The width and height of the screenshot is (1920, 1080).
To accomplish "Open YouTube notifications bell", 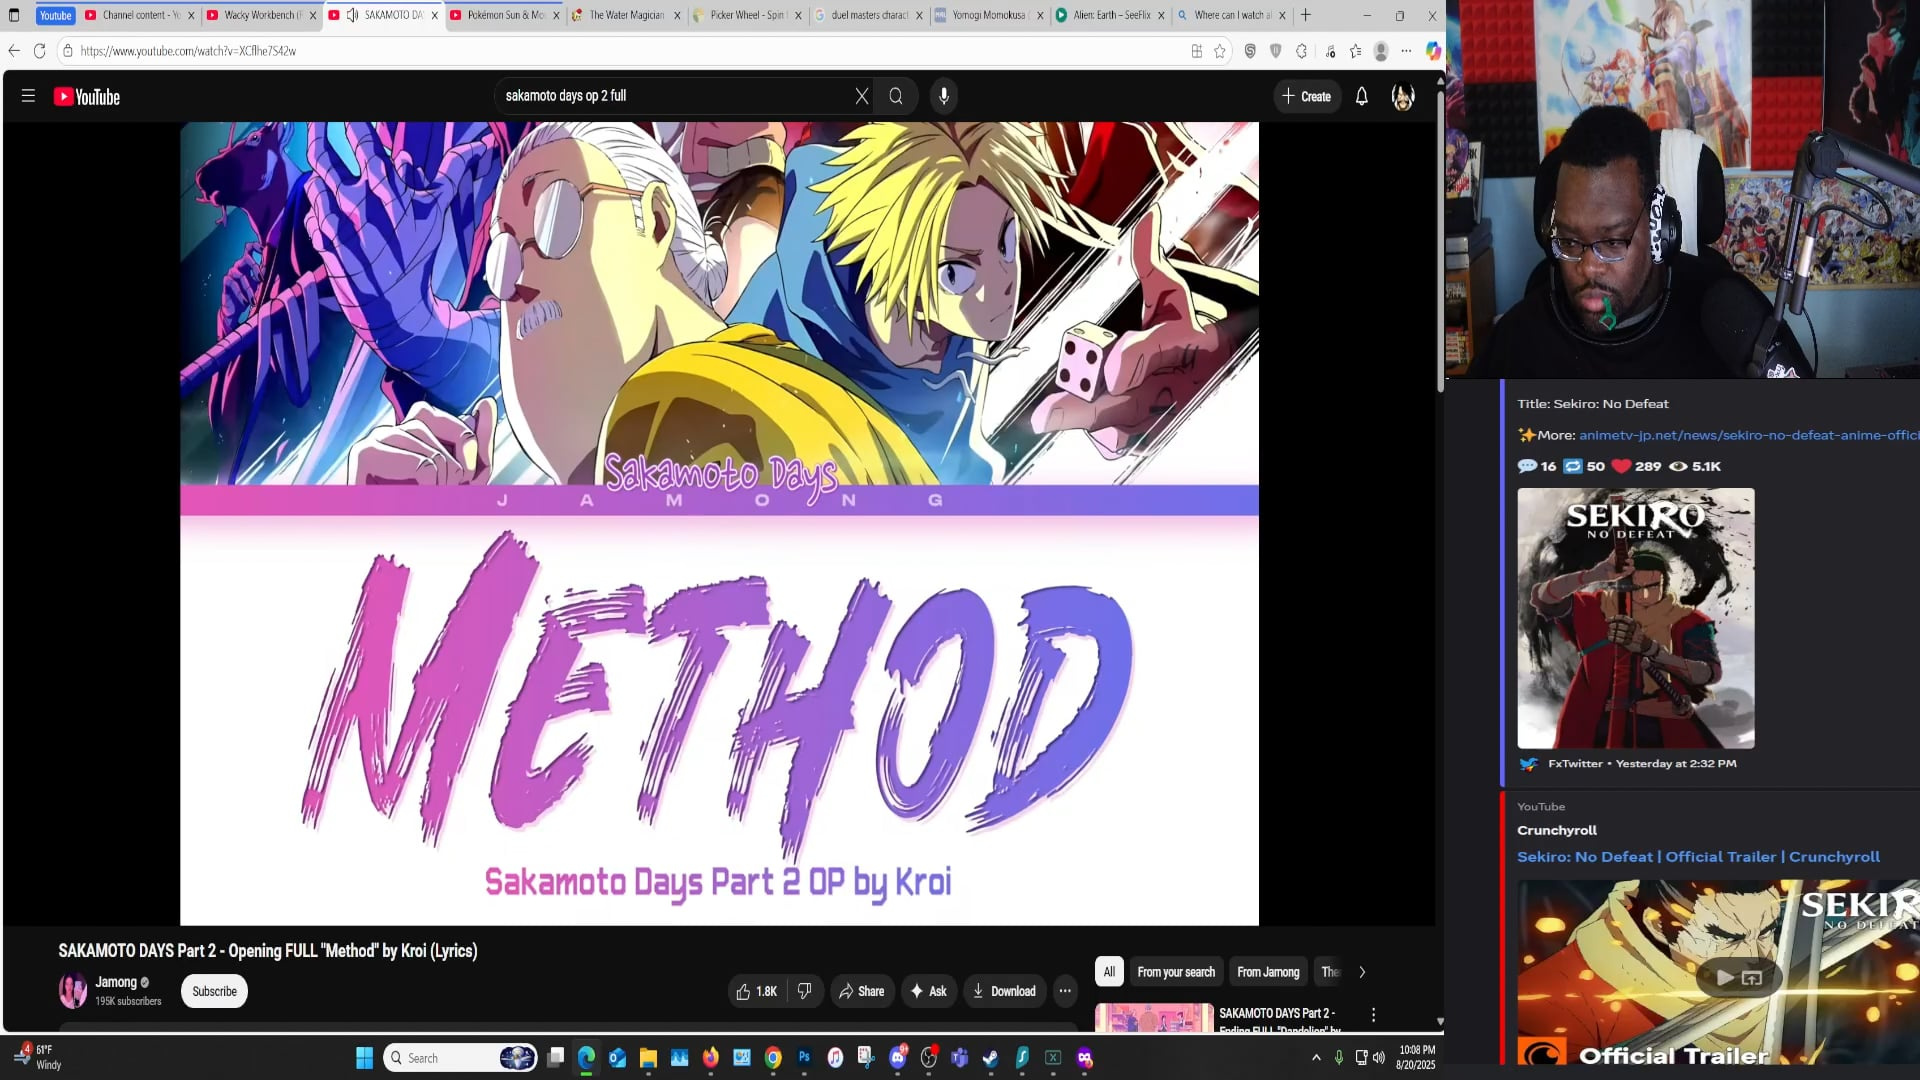I will click(1362, 96).
